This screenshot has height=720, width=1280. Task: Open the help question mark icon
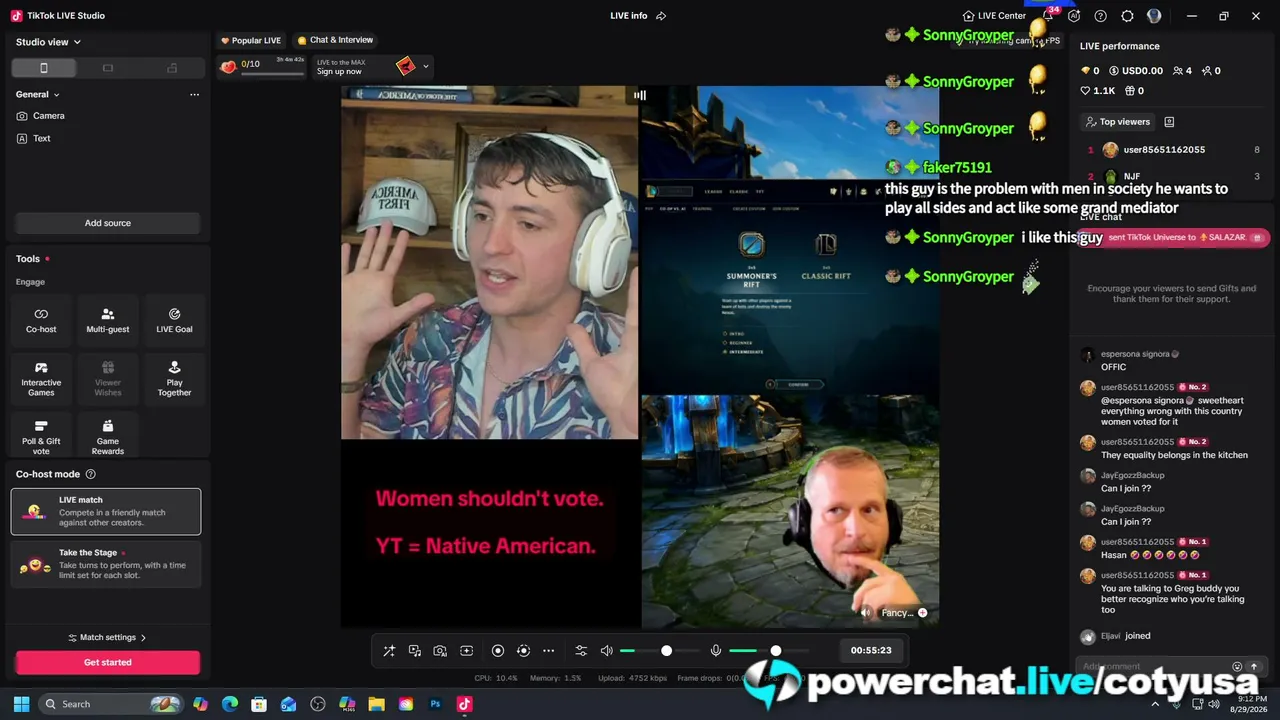pyautogui.click(x=1101, y=16)
